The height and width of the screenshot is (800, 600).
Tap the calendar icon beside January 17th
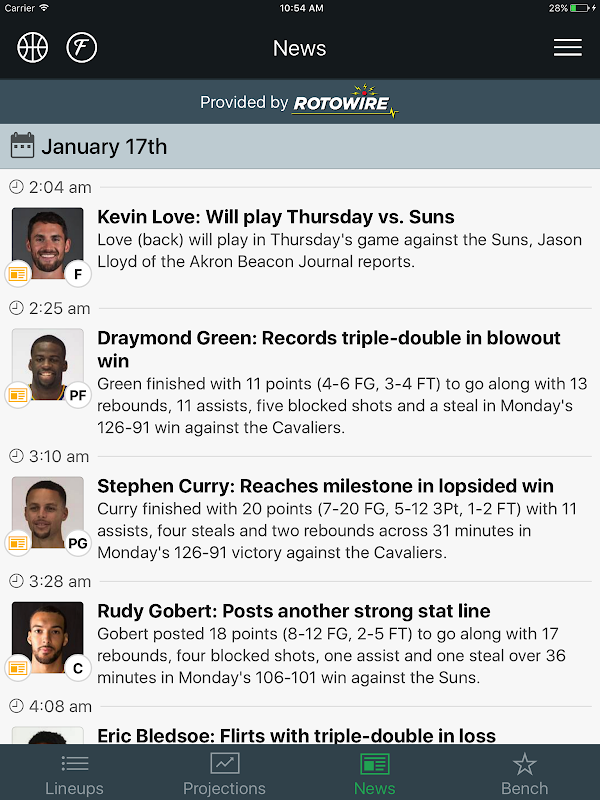point(22,146)
